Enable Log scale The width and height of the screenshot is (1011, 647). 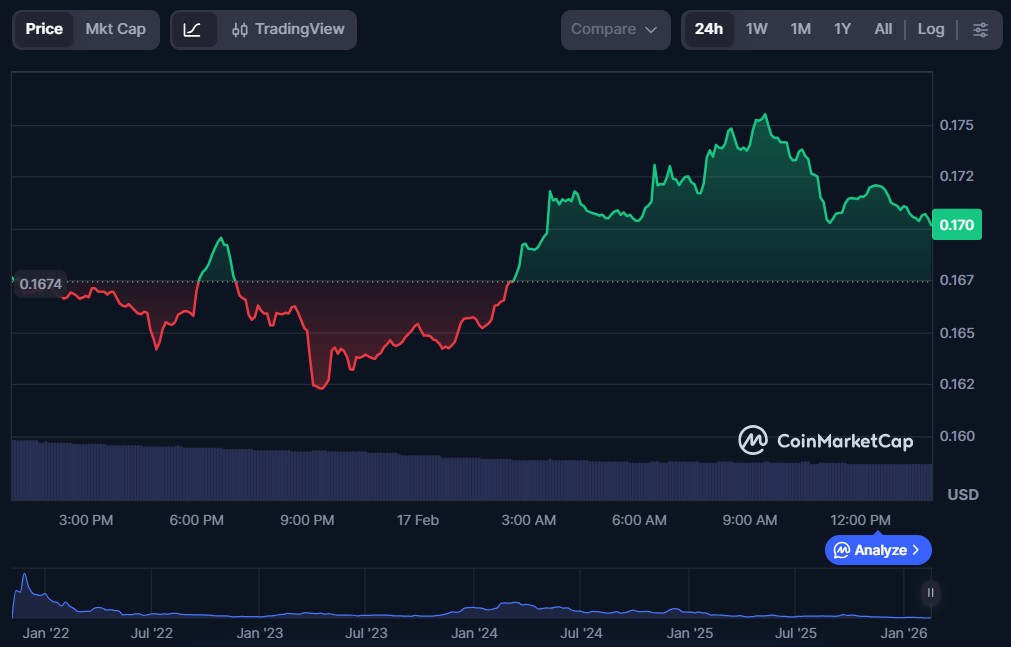click(x=930, y=29)
